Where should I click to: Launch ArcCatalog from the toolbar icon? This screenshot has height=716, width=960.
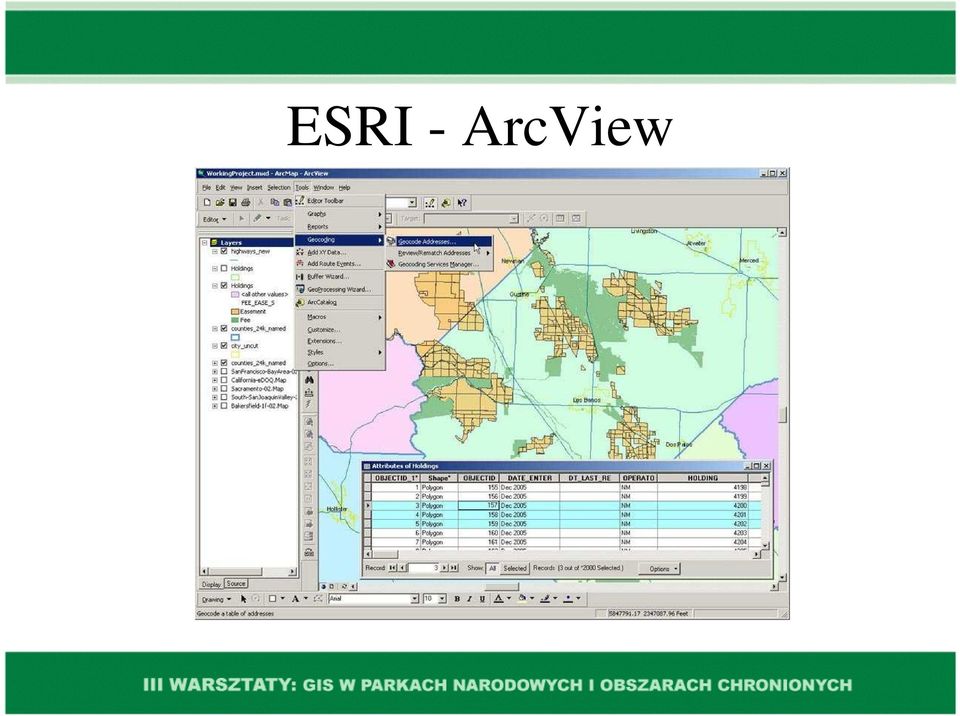446,203
